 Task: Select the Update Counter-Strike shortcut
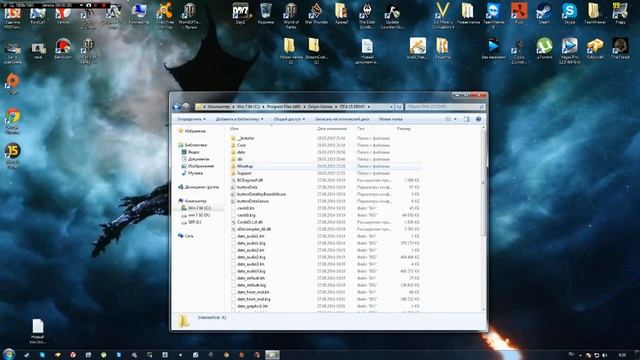tap(392, 16)
